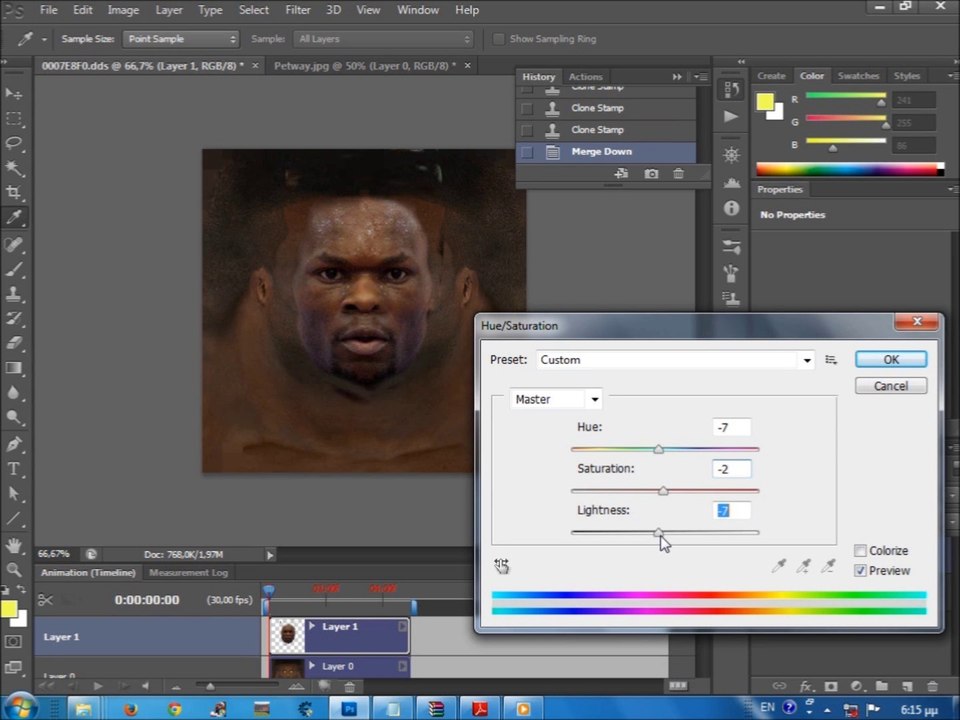Select the Hand tool
The image size is (960, 720).
(13, 545)
